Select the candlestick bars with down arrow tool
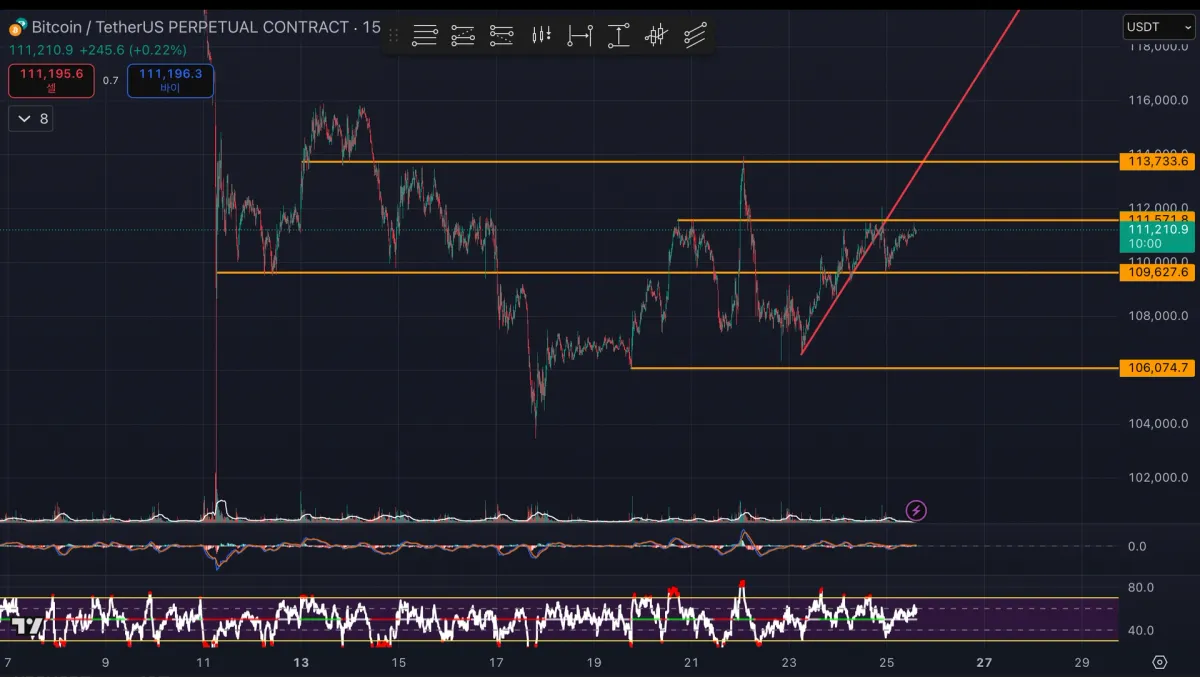Image resolution: width=1200 pixels, height=677 pixels. (x=541, y=36)
